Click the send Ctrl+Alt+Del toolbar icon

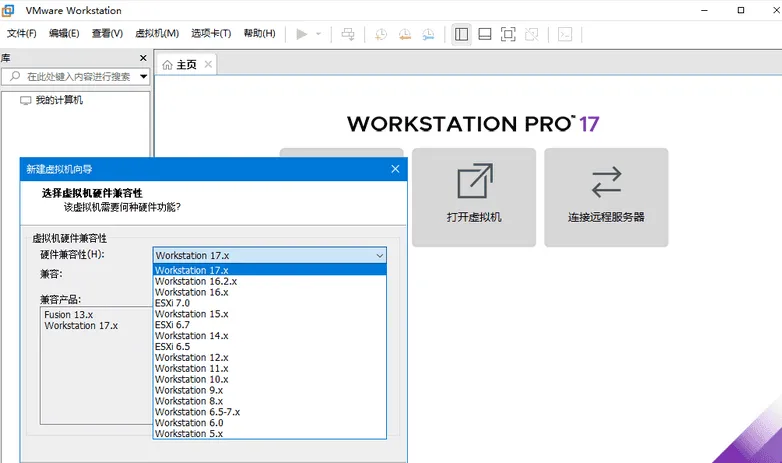[x=348, y=34]
